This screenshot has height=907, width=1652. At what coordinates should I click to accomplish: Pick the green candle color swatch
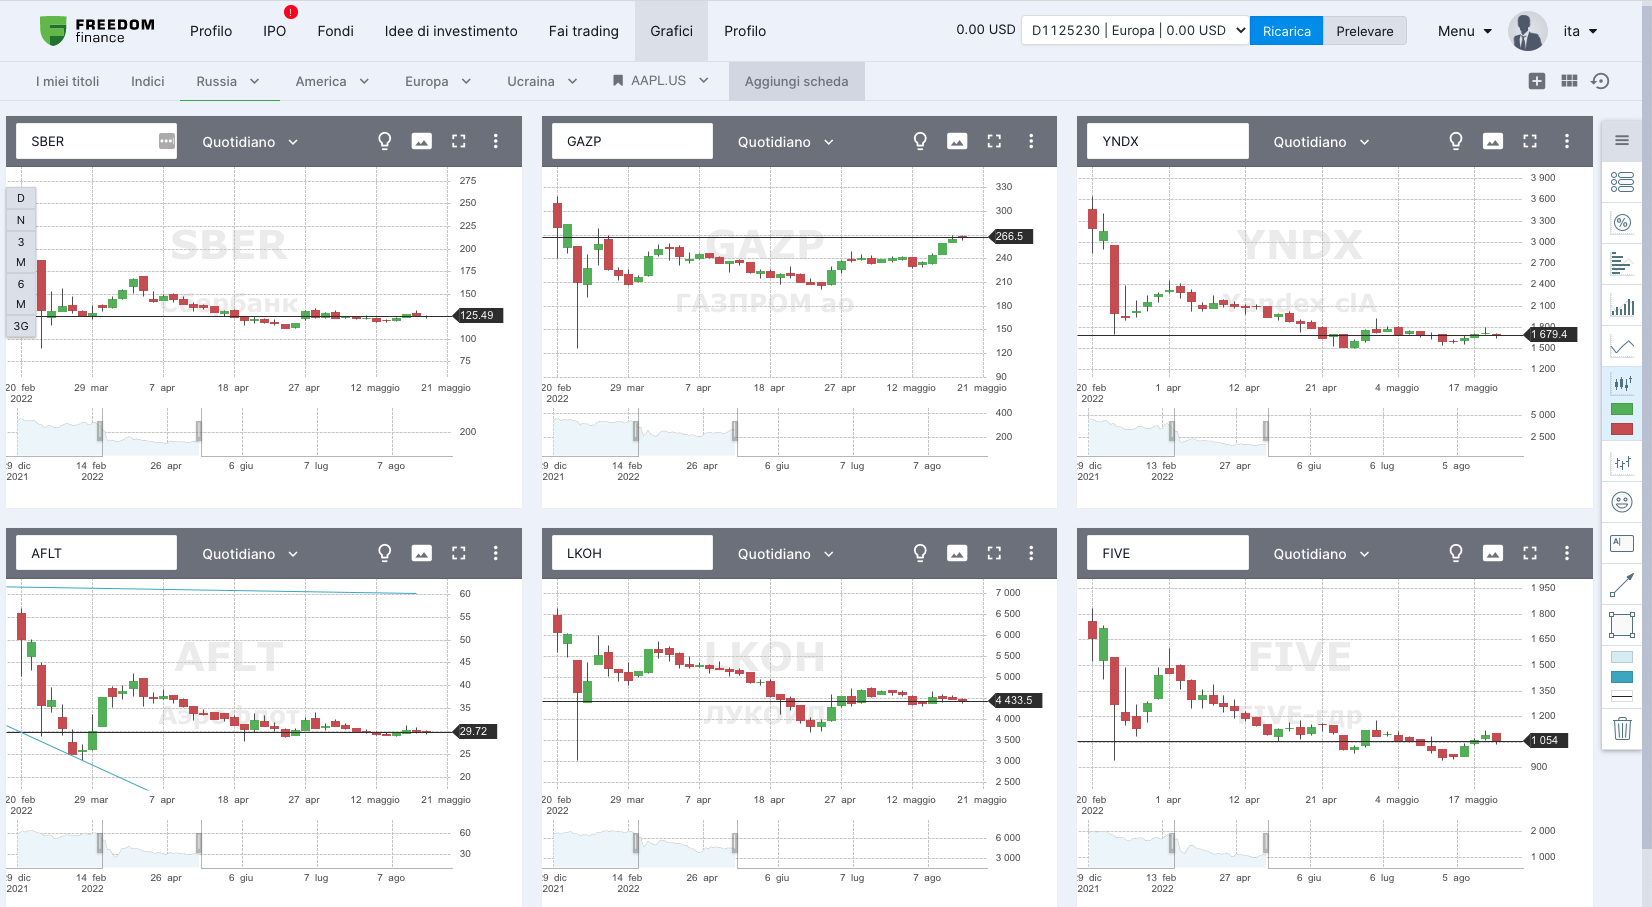pyautogui.click(x=1622, y=409)
